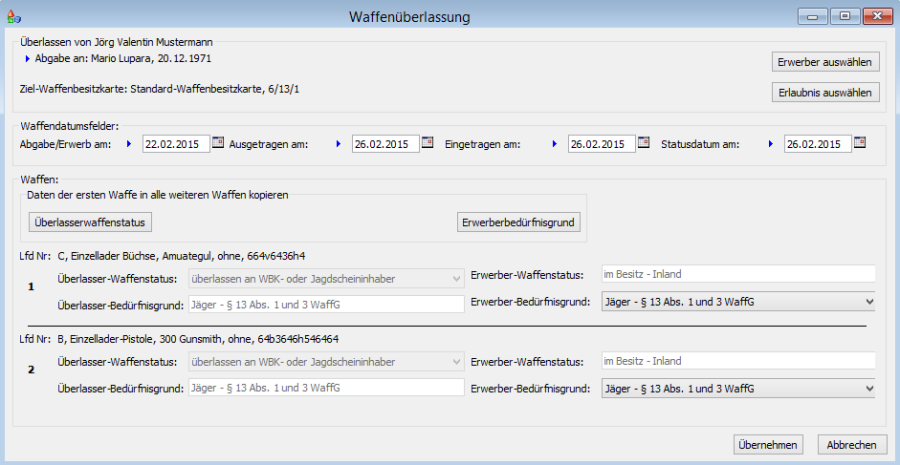Open Überlasser-Waffenstatus dropdown for weapon 1
900x465 pixels.
457,275
